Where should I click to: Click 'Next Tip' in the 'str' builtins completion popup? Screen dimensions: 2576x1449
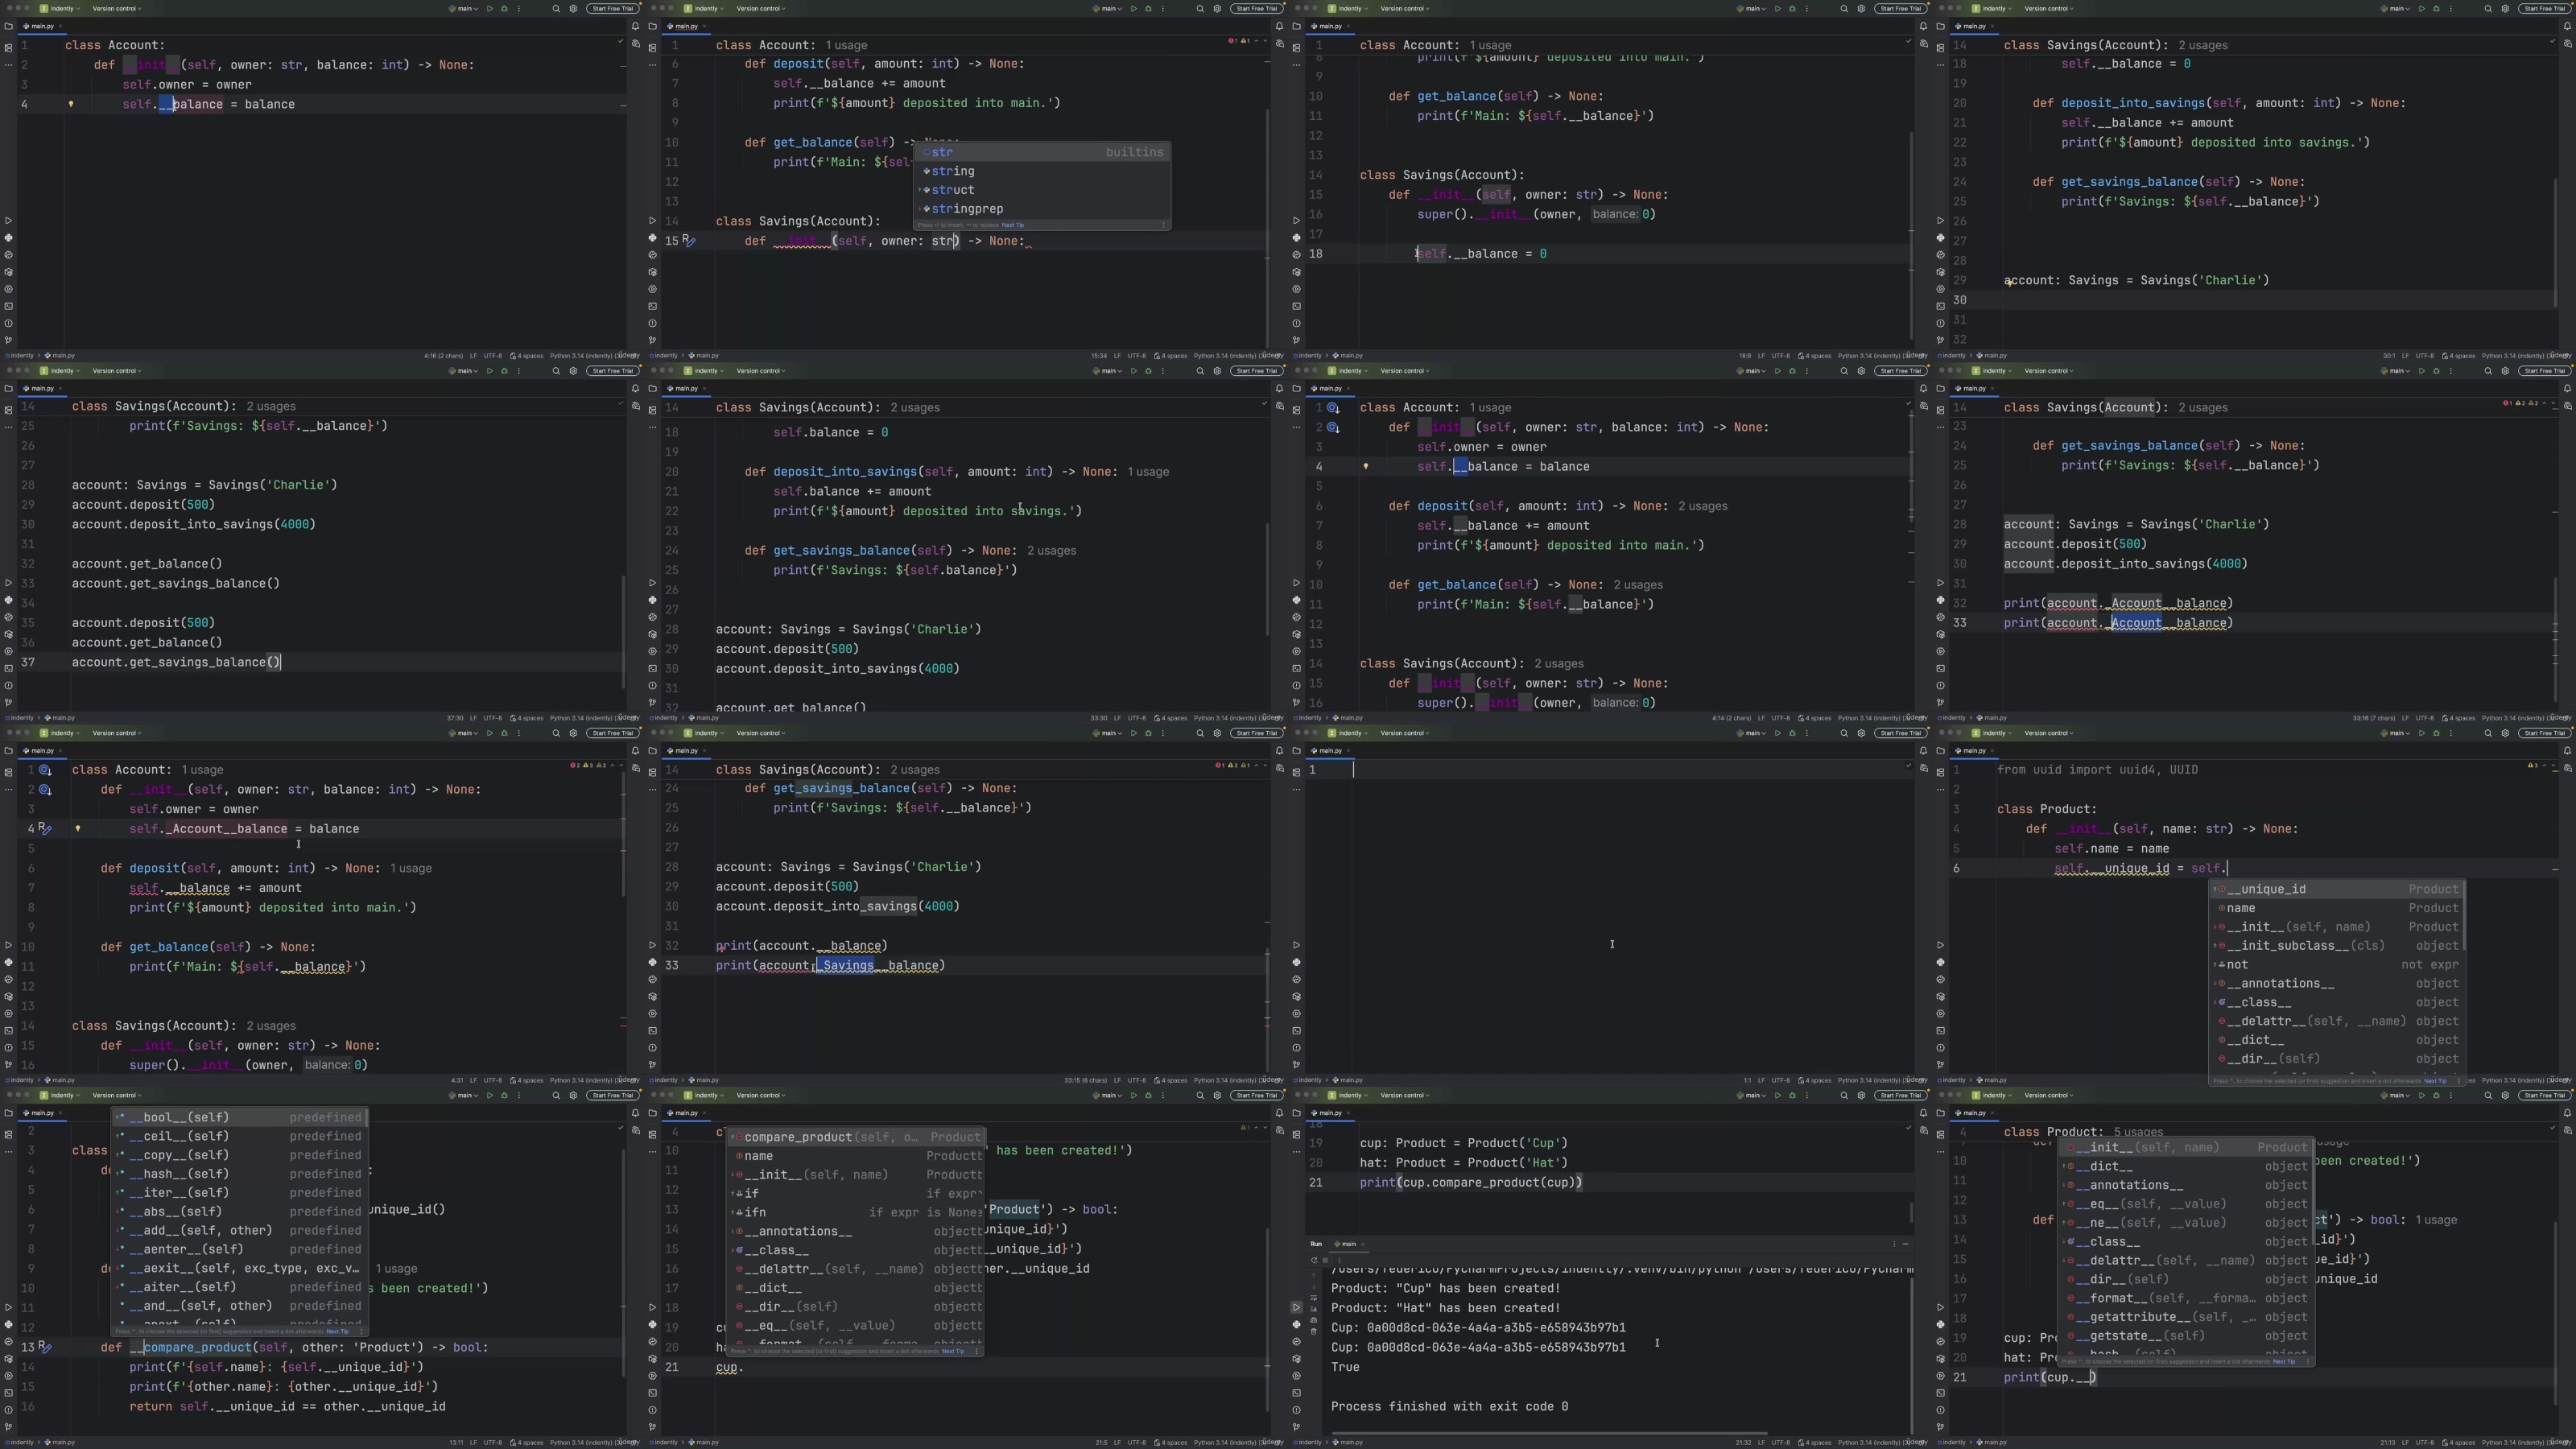(x=1013, y=225)
